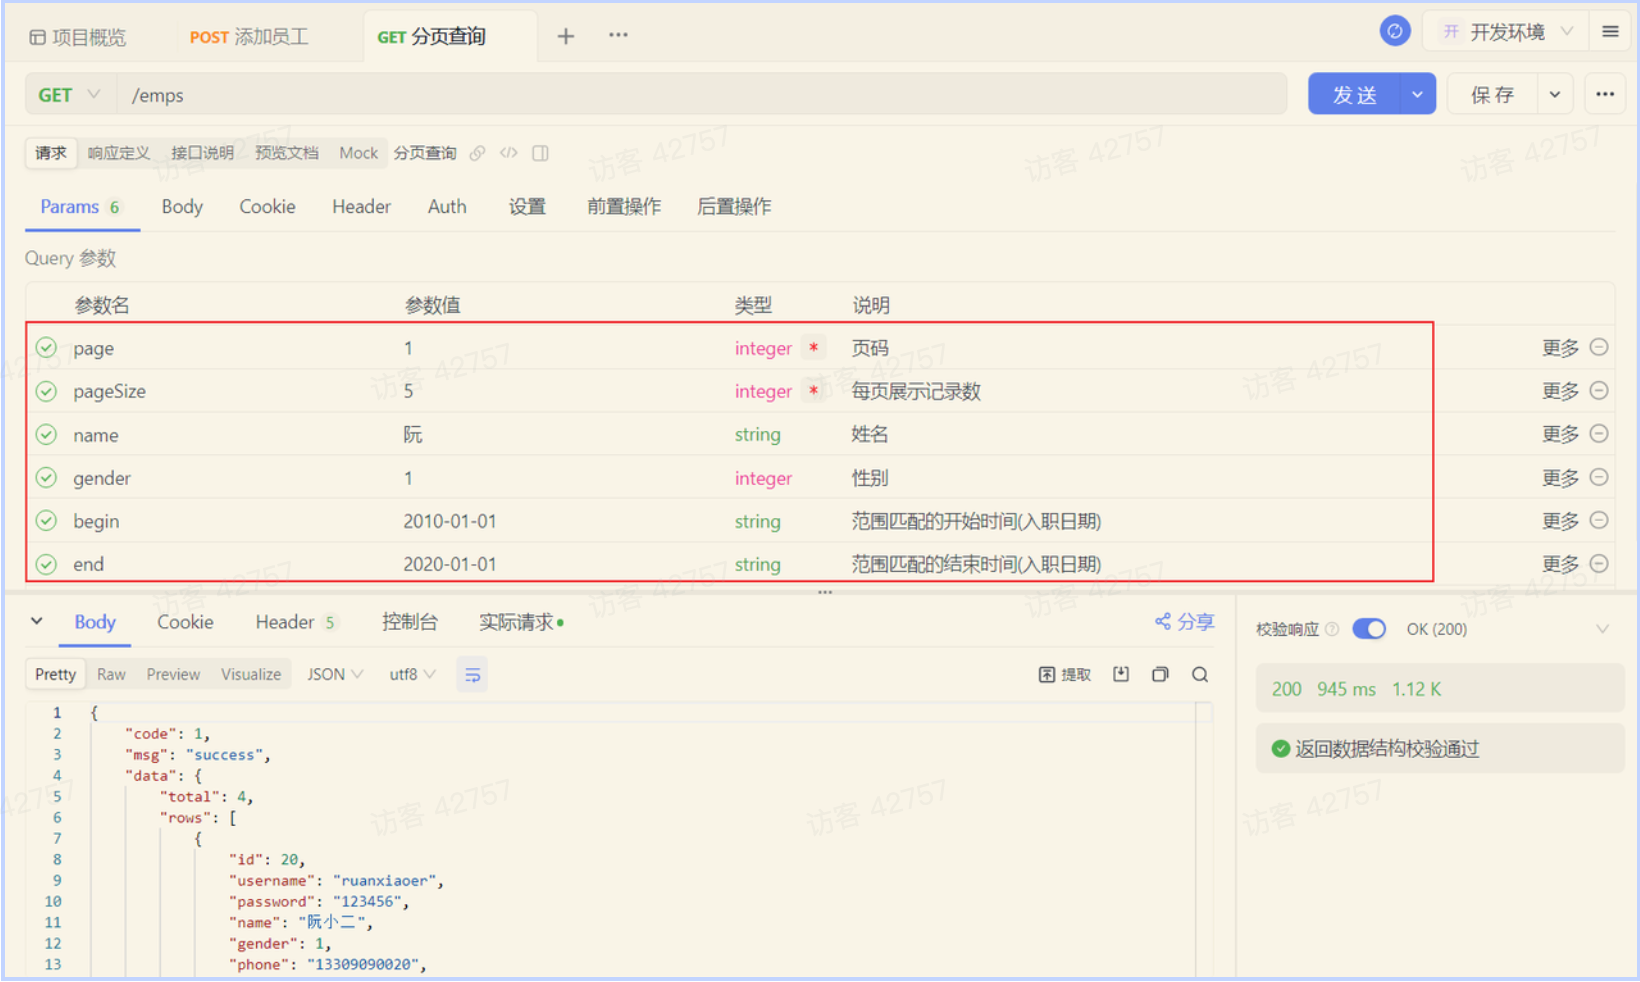This screenshot has width=1640, height=982.
Task: Click 更多 on the name parameter row
Action: click(1561, 434)
